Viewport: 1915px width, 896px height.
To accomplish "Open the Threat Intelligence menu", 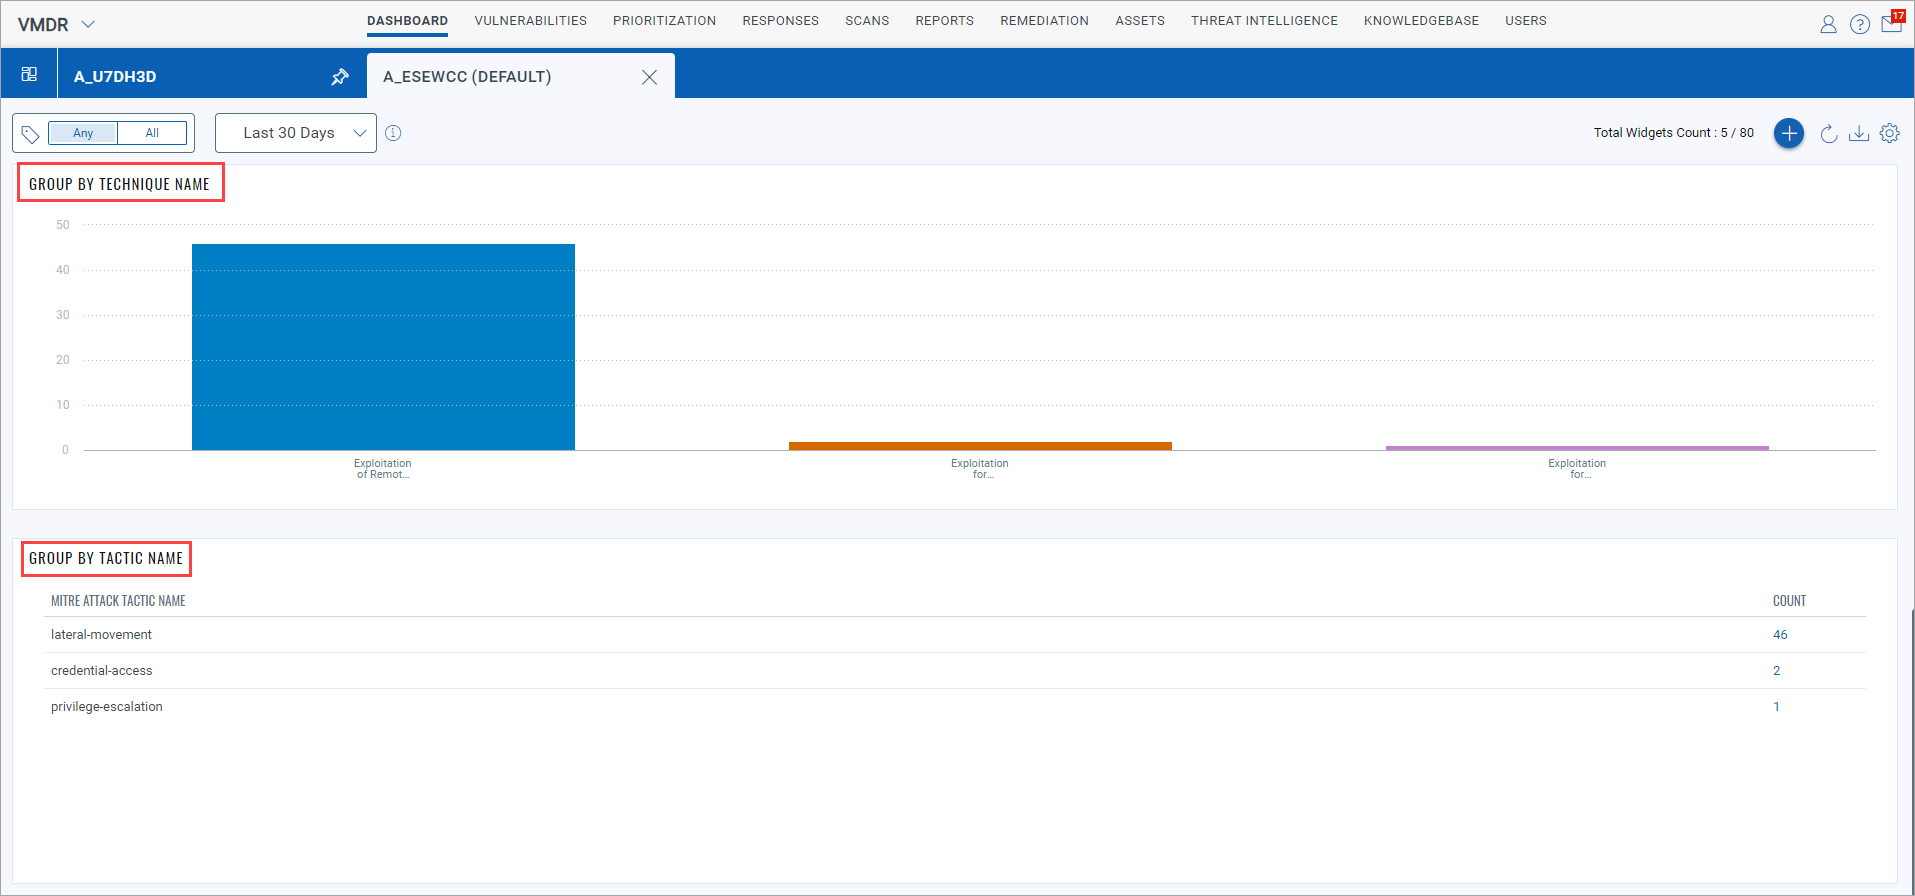I will click(x=1263, y=21).
